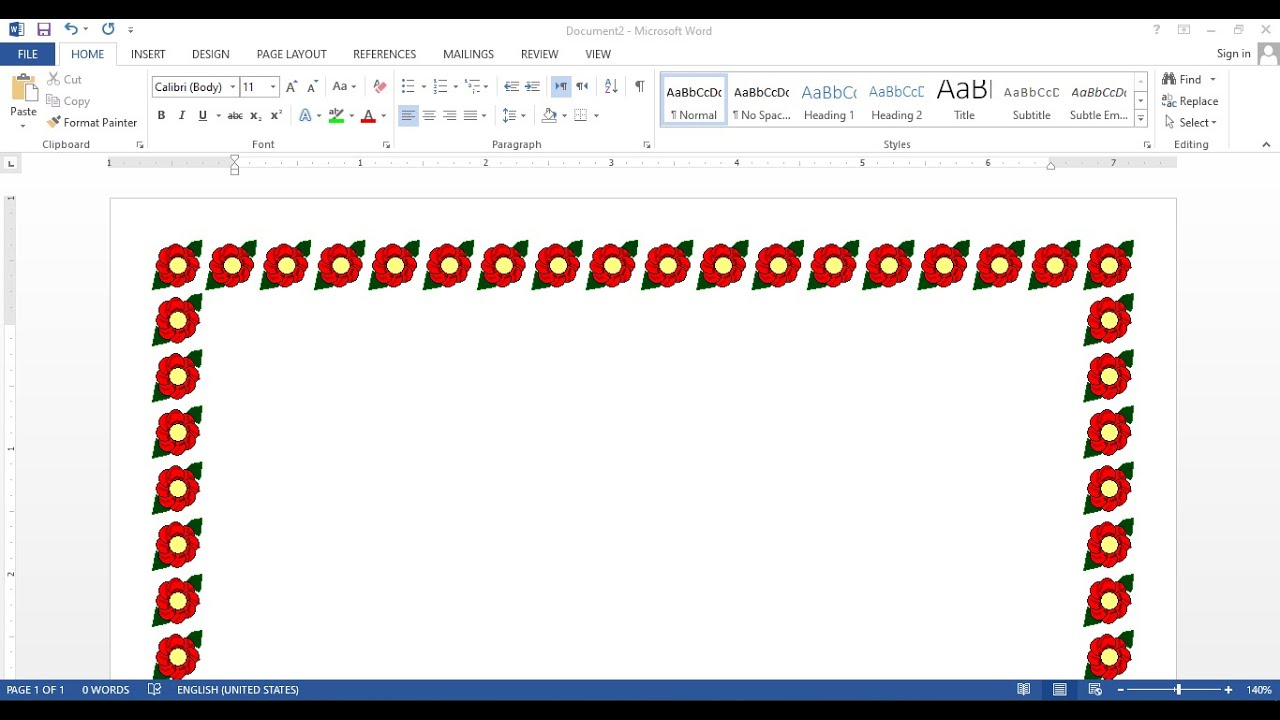The image size is (1280, 720).
Task: Toggle subscript formatting
Action: (256, 116)
